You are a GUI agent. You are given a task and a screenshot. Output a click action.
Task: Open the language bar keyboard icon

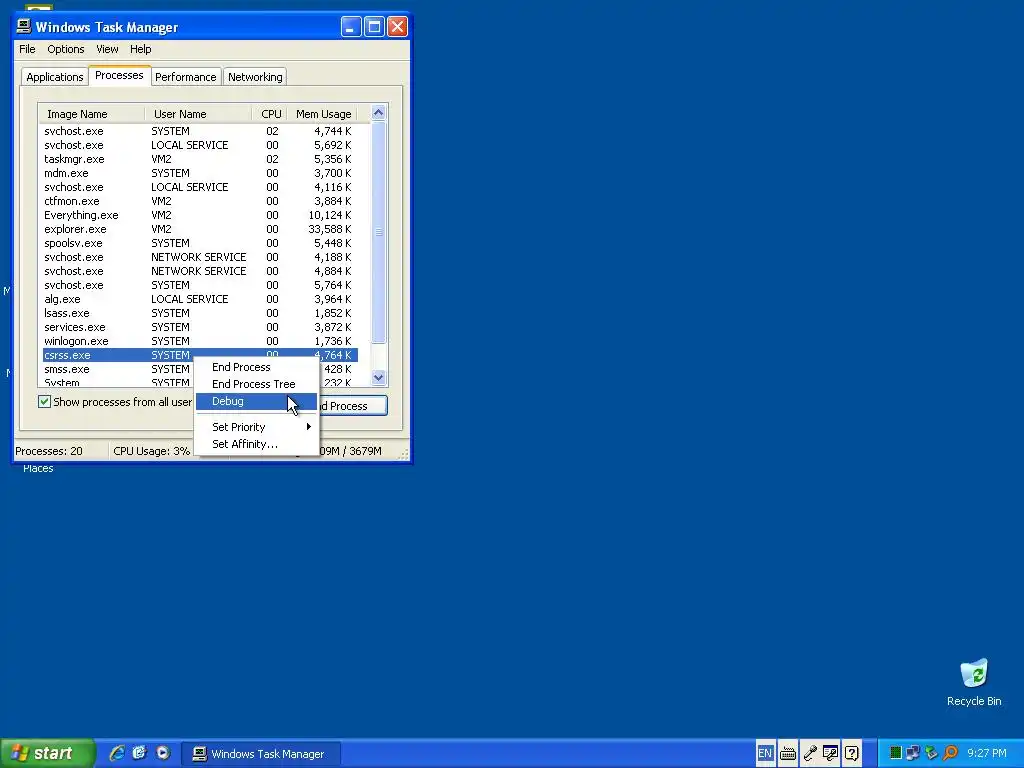pos(788,754)
